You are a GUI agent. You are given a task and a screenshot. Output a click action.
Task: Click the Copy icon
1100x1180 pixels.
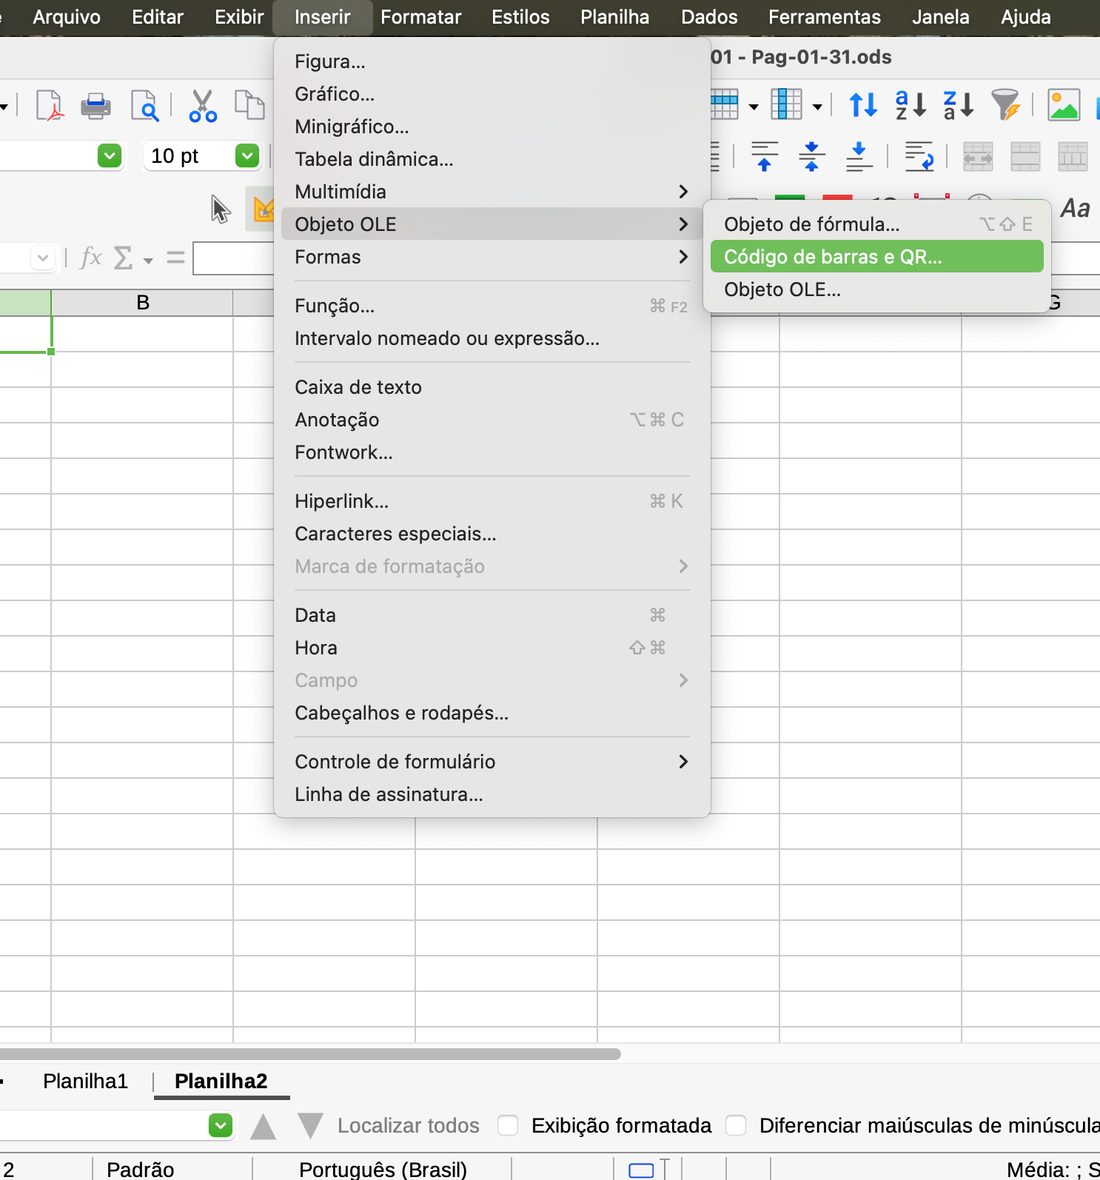249,105
